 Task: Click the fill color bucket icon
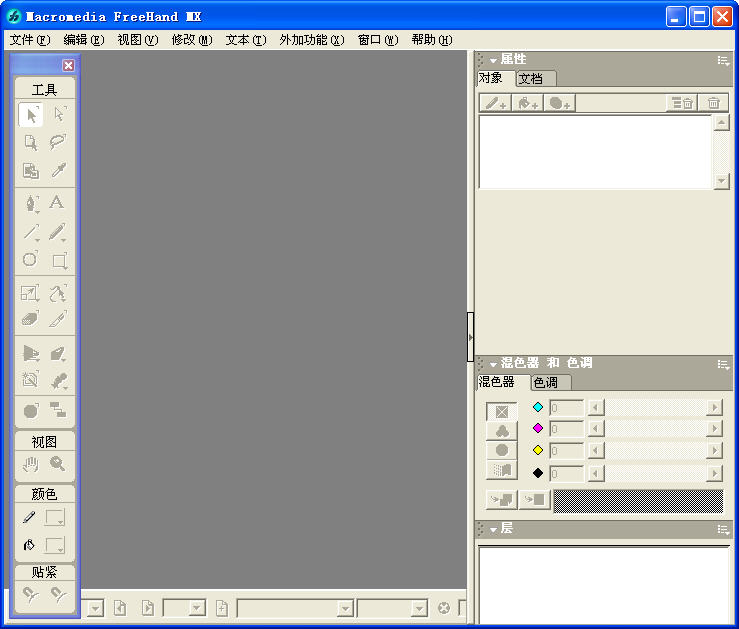pyautogui.click(x=29, y=545)
